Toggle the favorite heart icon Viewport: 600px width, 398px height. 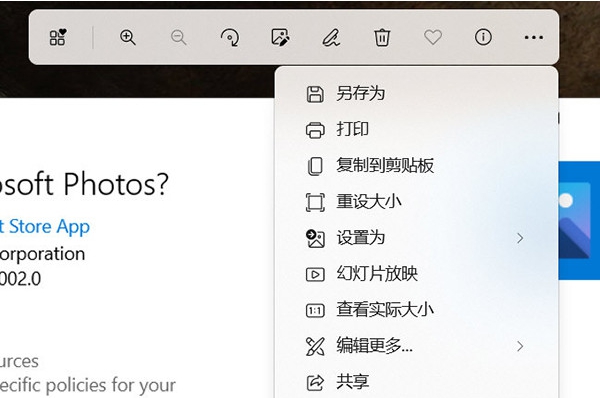point(433,38)
